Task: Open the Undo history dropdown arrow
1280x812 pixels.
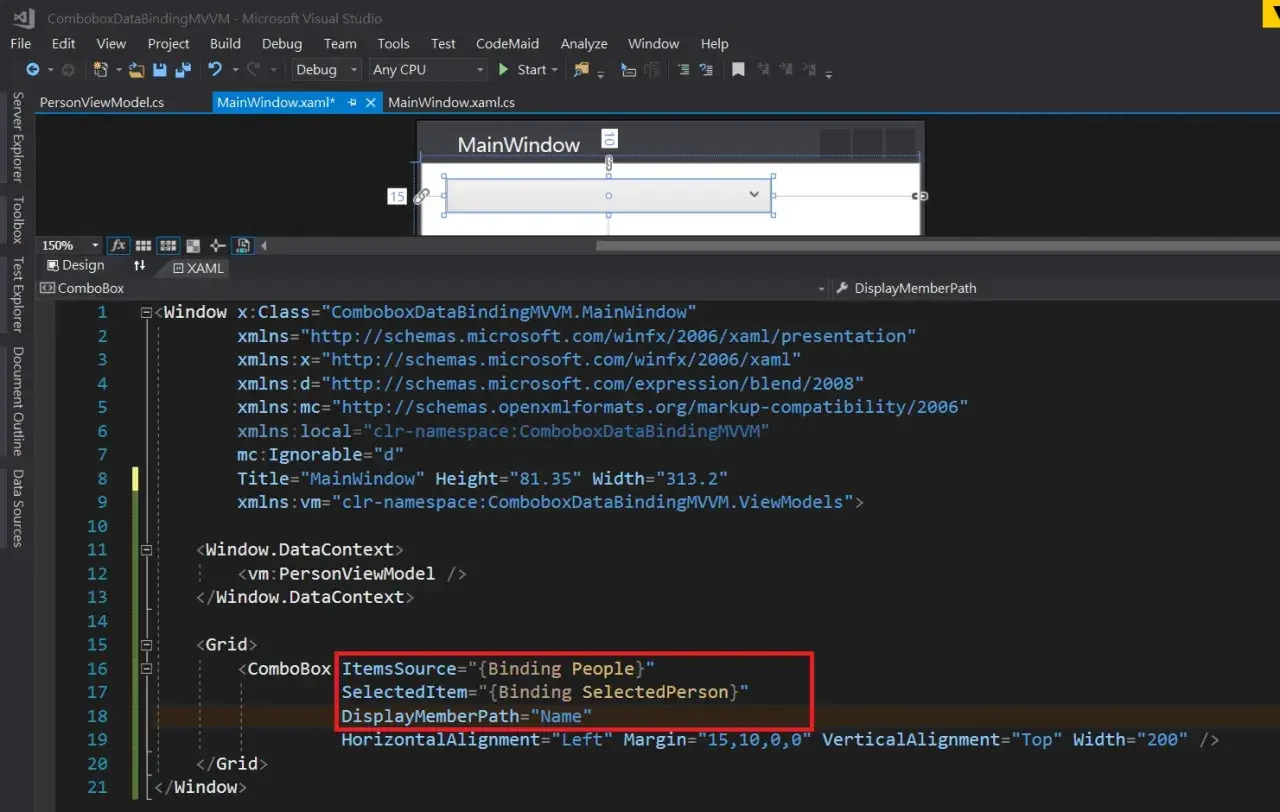Action: point(235,70)
